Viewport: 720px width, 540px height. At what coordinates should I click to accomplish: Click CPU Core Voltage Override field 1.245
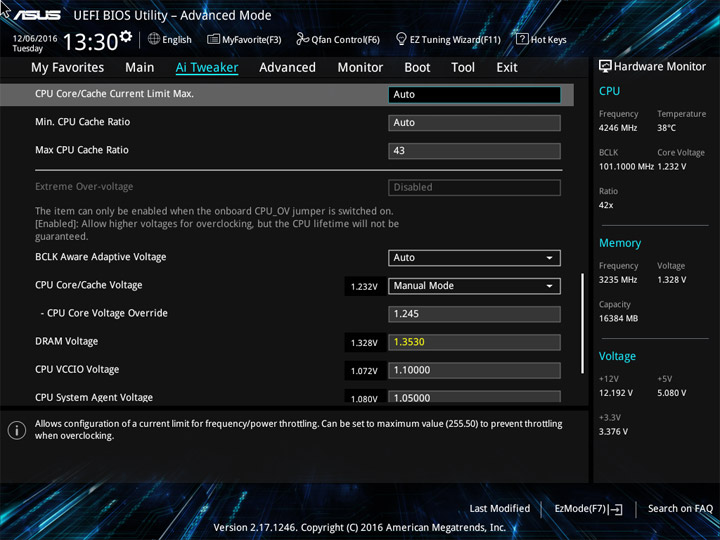474,314
